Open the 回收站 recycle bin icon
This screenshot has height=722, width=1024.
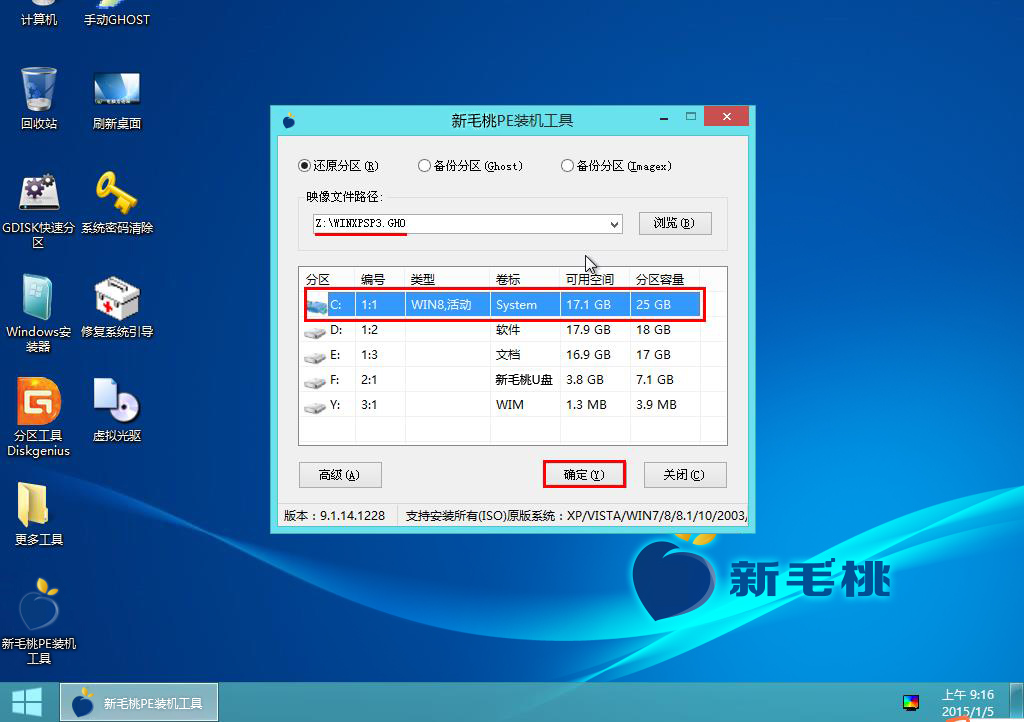tap(39, 98)
